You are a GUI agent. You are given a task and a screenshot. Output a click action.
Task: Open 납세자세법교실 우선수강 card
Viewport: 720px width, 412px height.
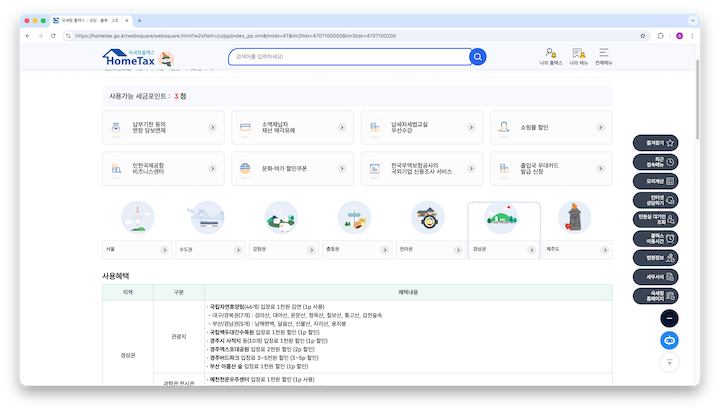[x=422, y=127]
